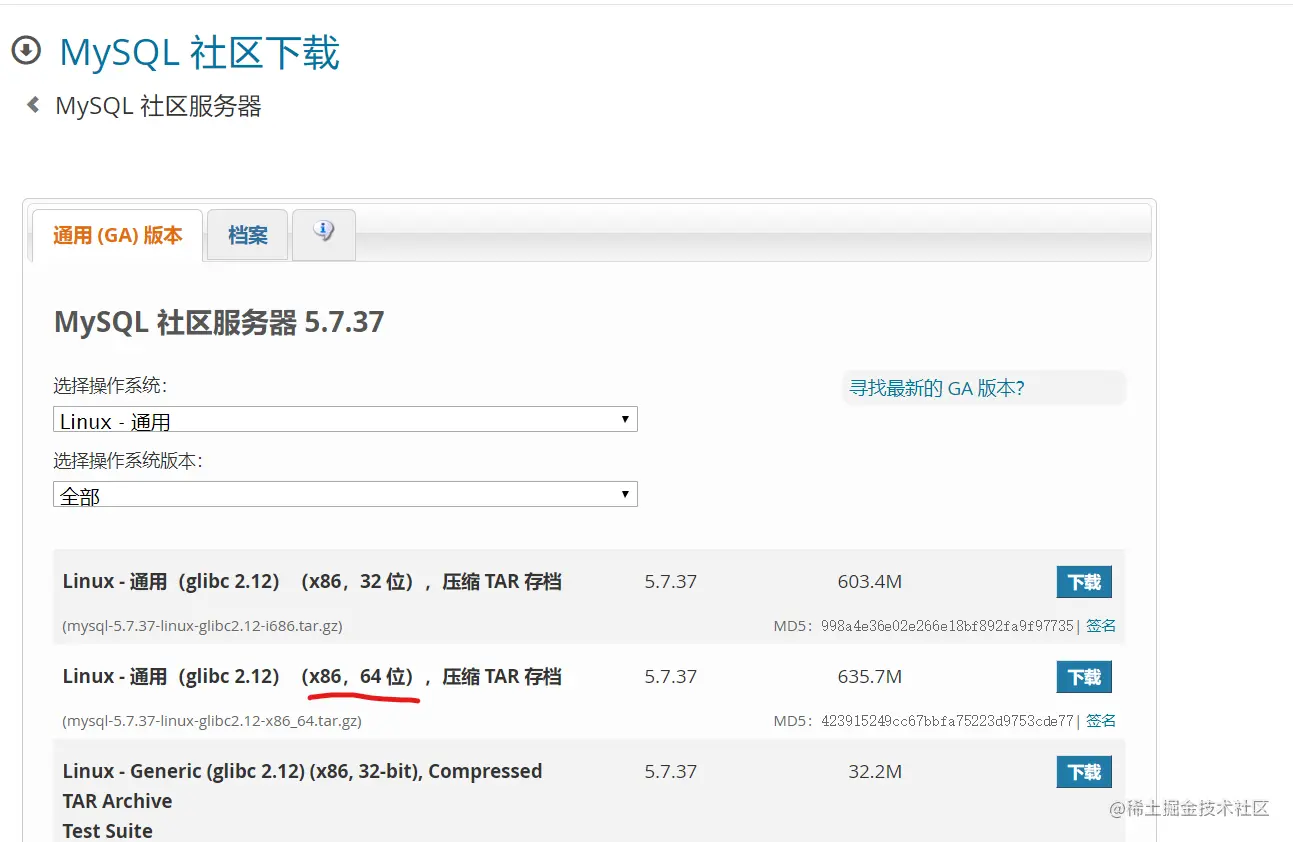Click the back chevron before MySQL 社区服务器
Screen dimensions: 1293x842
coord(33,104)
